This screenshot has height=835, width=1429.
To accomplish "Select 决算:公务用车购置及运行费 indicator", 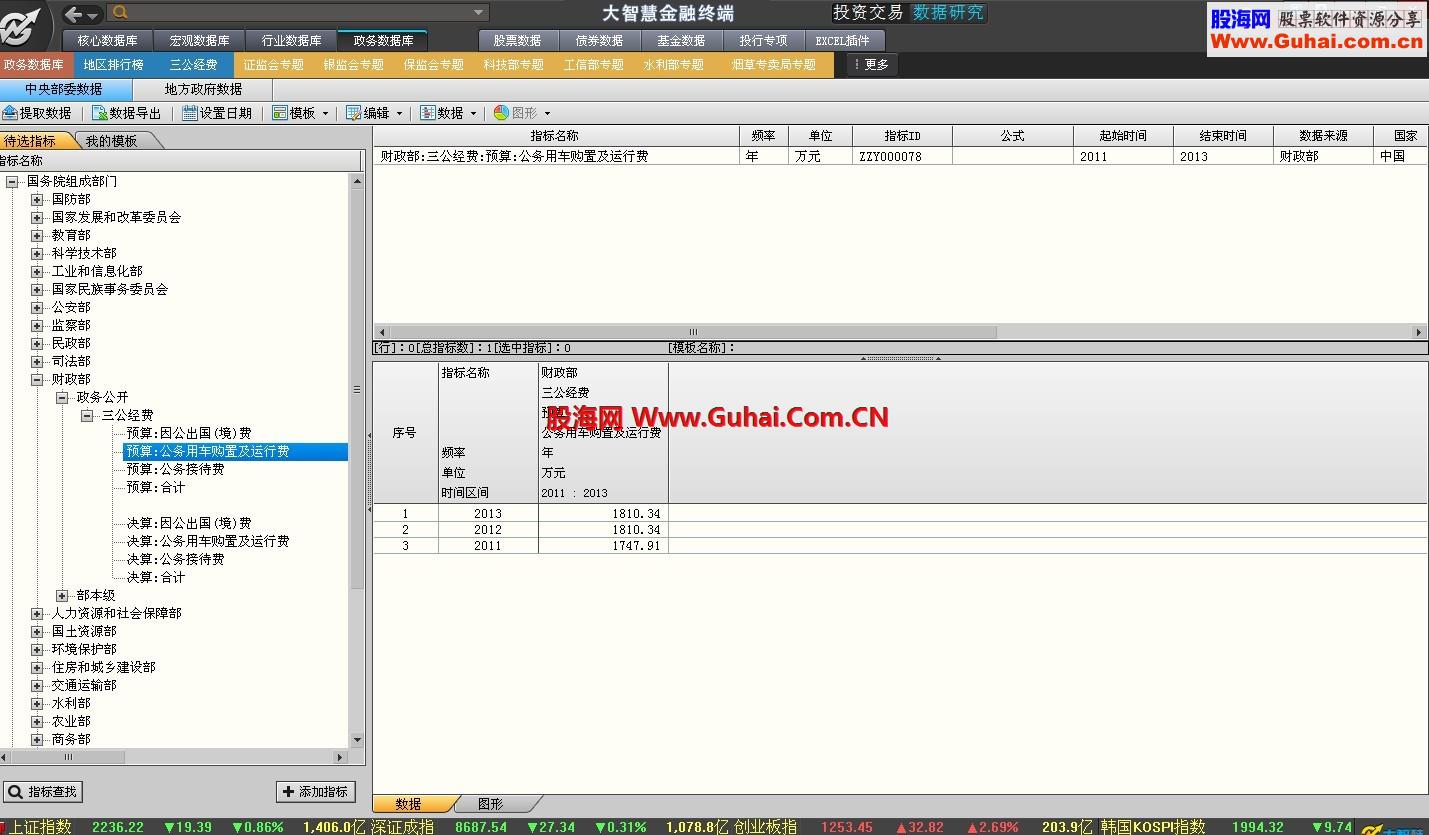I will point(207,541).
